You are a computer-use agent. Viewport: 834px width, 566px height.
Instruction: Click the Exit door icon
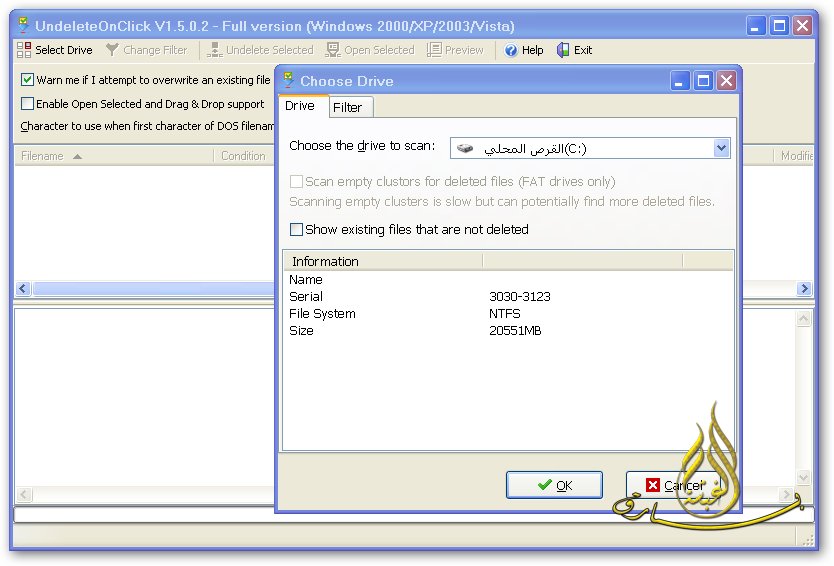point(563,50)
